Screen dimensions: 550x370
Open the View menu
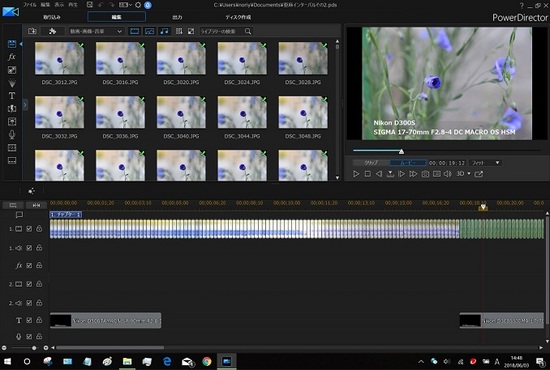[x=59, y=5]
